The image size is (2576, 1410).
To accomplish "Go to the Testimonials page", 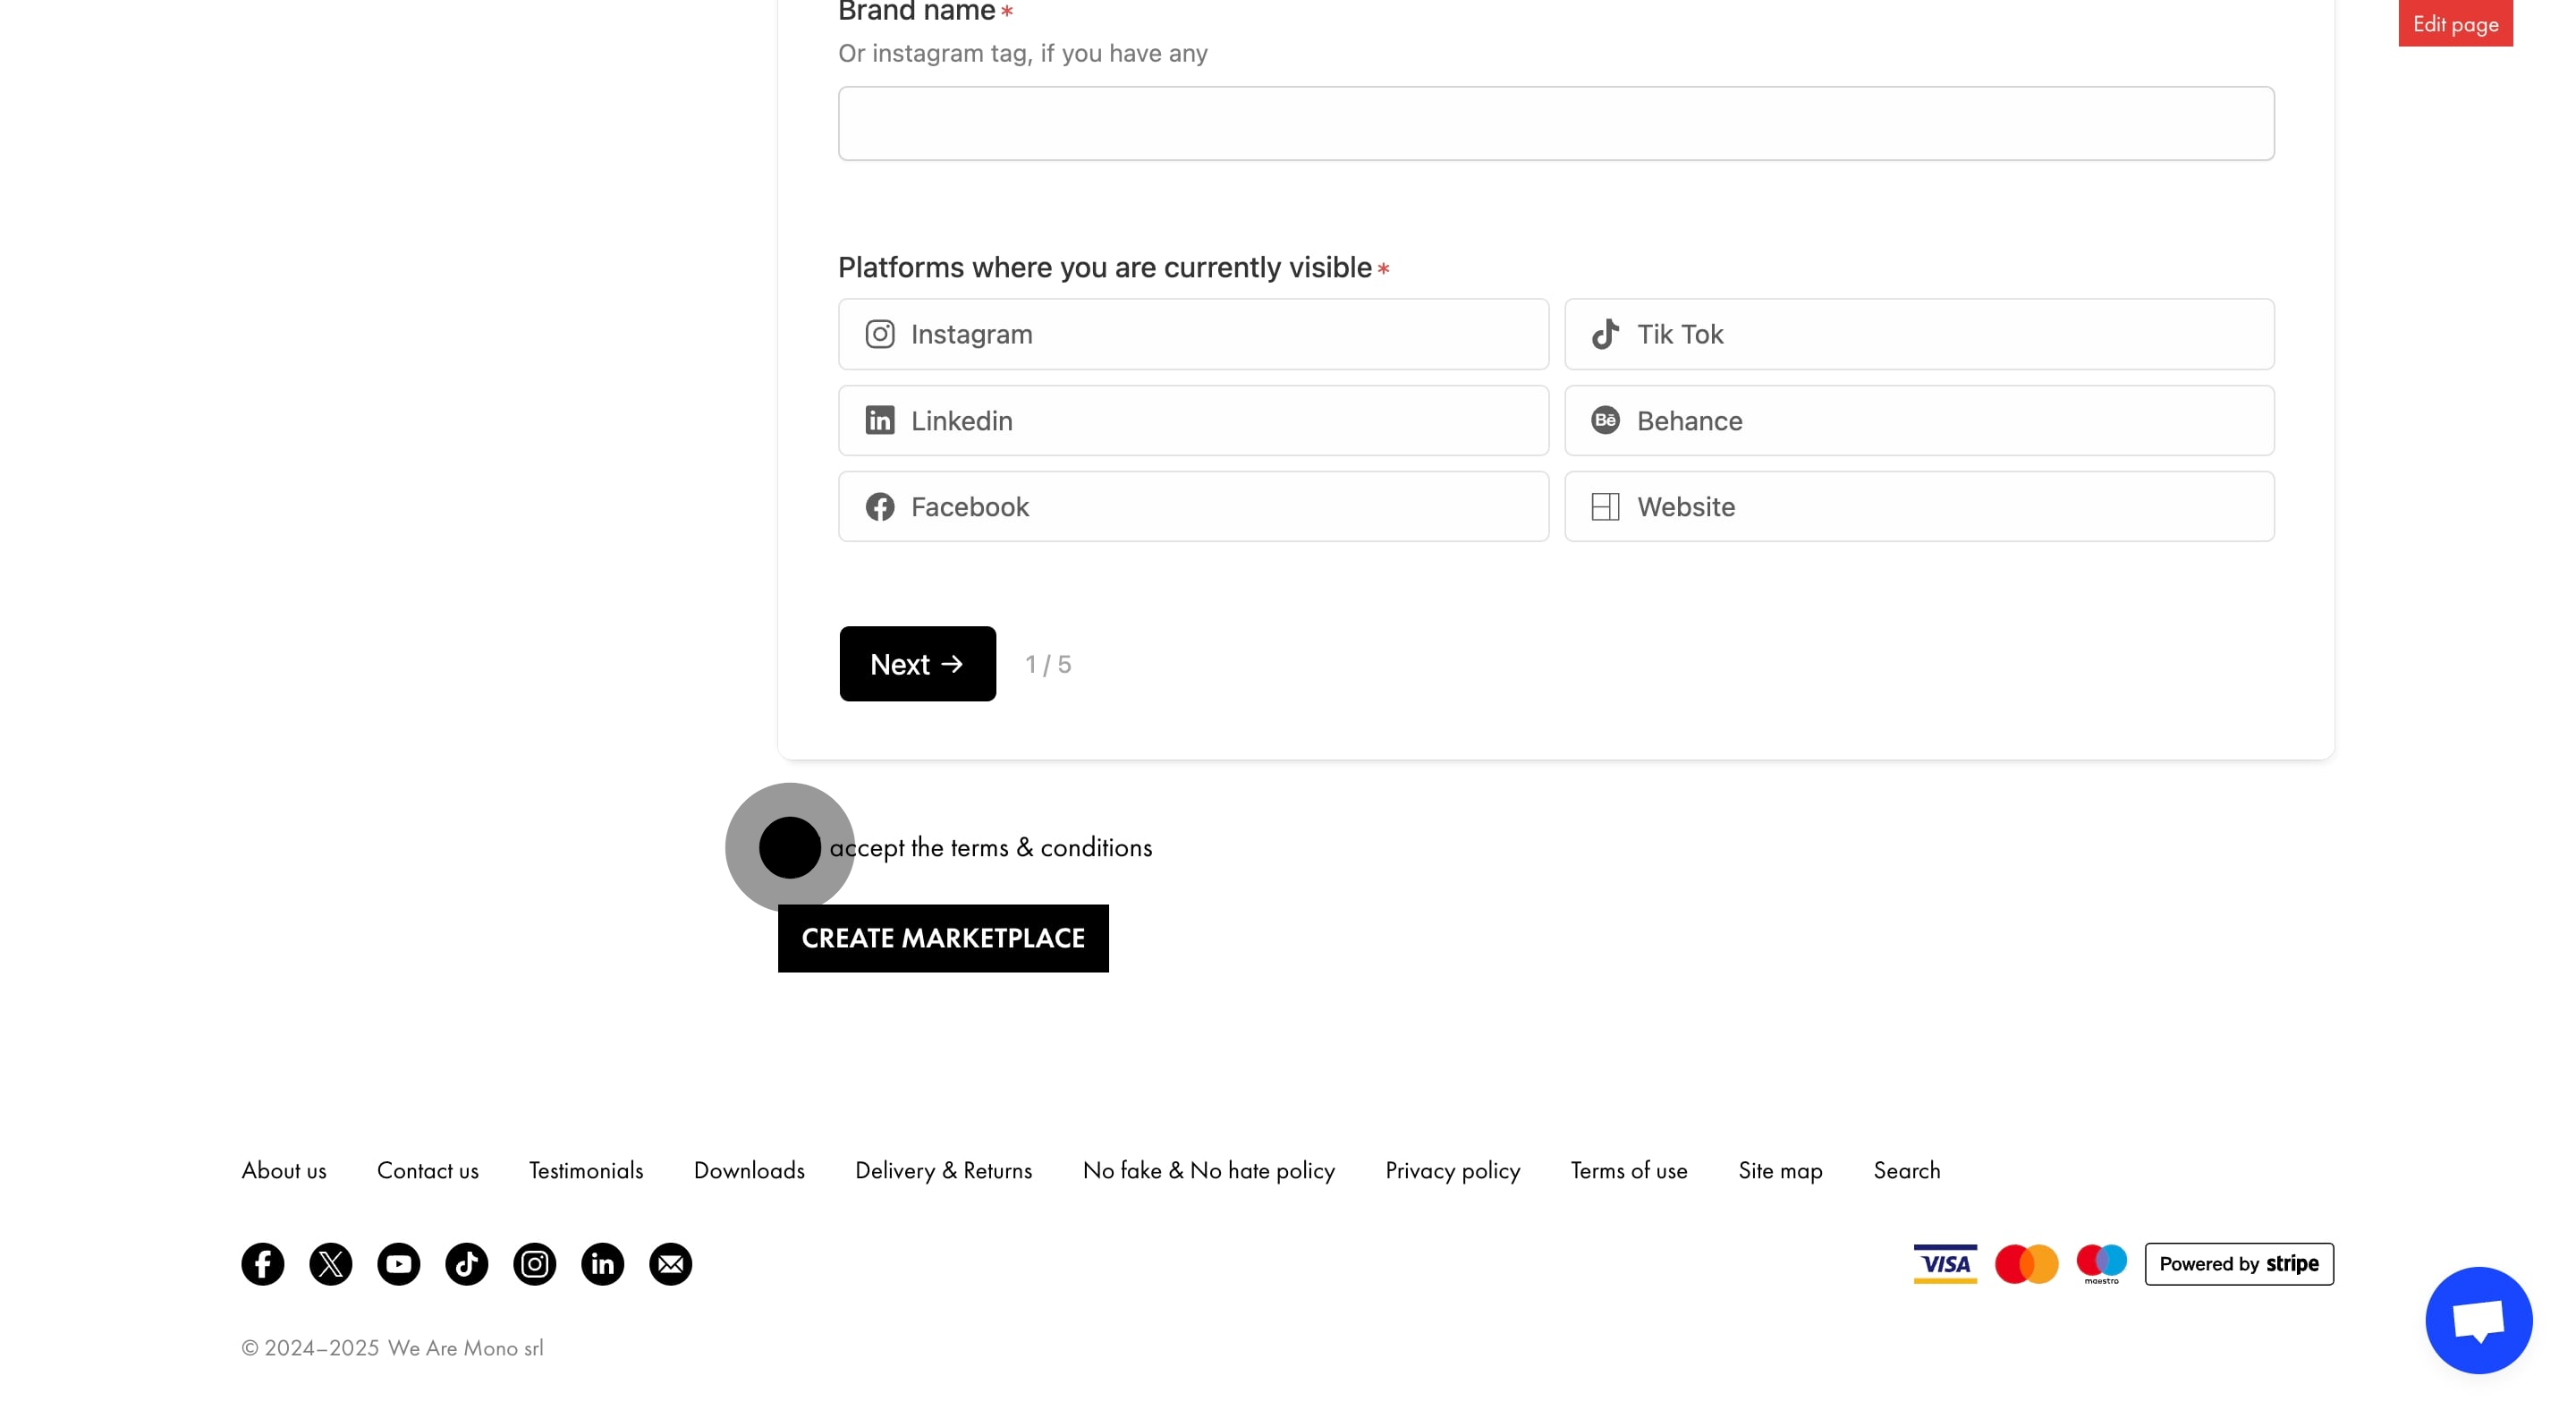I will pyautogui.click(x=586, y=1171).
